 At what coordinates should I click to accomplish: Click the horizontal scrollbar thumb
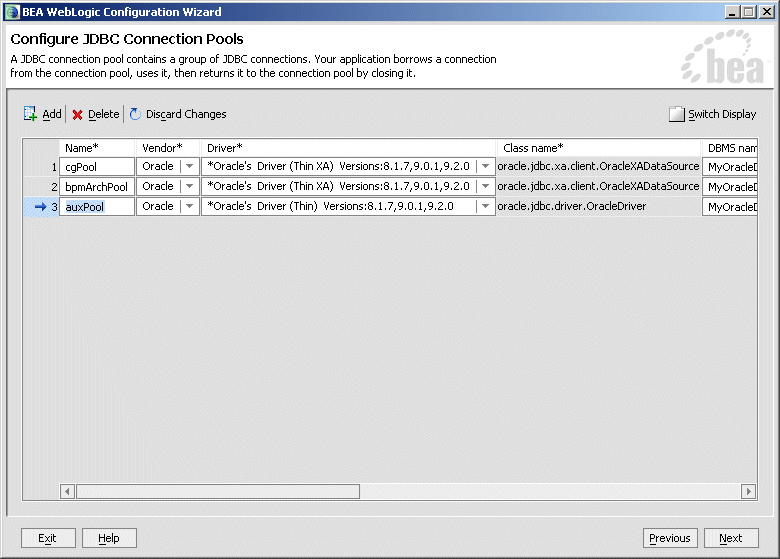pos(218,492)
